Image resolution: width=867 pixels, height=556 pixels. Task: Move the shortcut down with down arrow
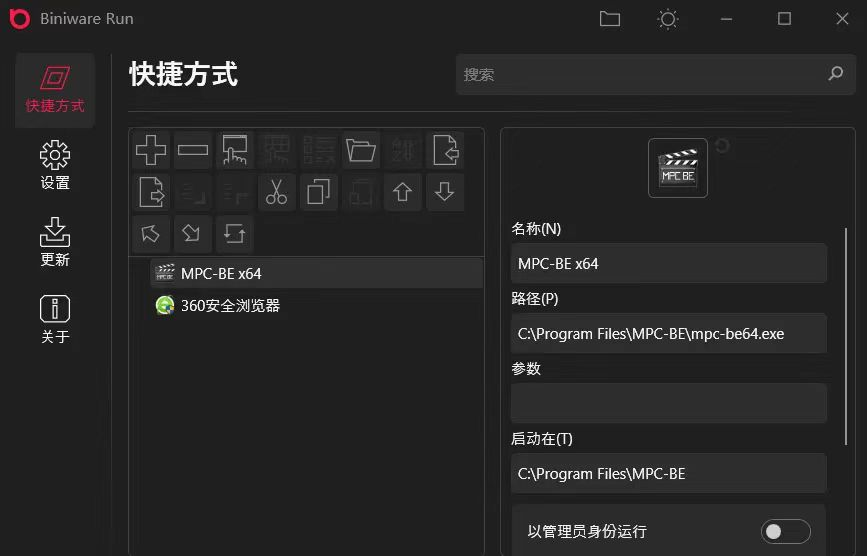(x=445, y=192)
